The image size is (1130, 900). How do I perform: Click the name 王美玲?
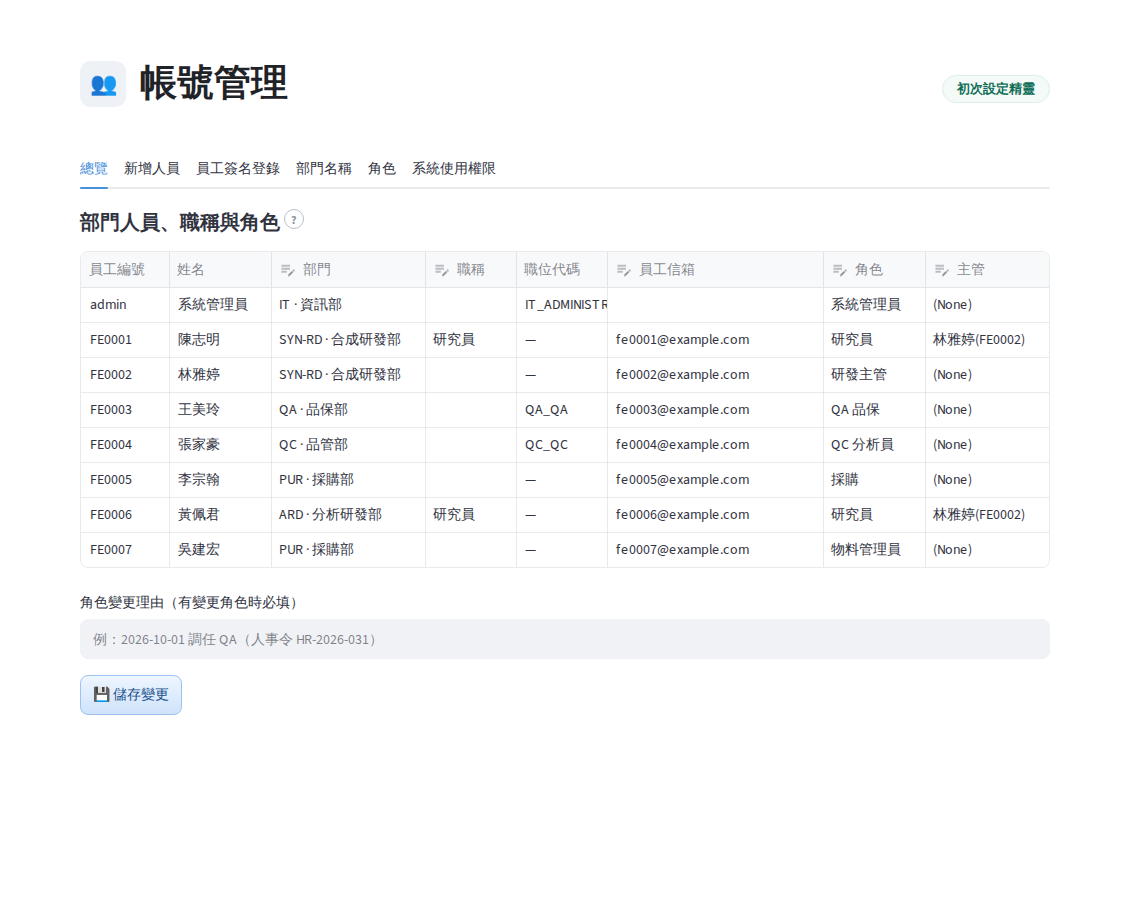coord(221,410)
